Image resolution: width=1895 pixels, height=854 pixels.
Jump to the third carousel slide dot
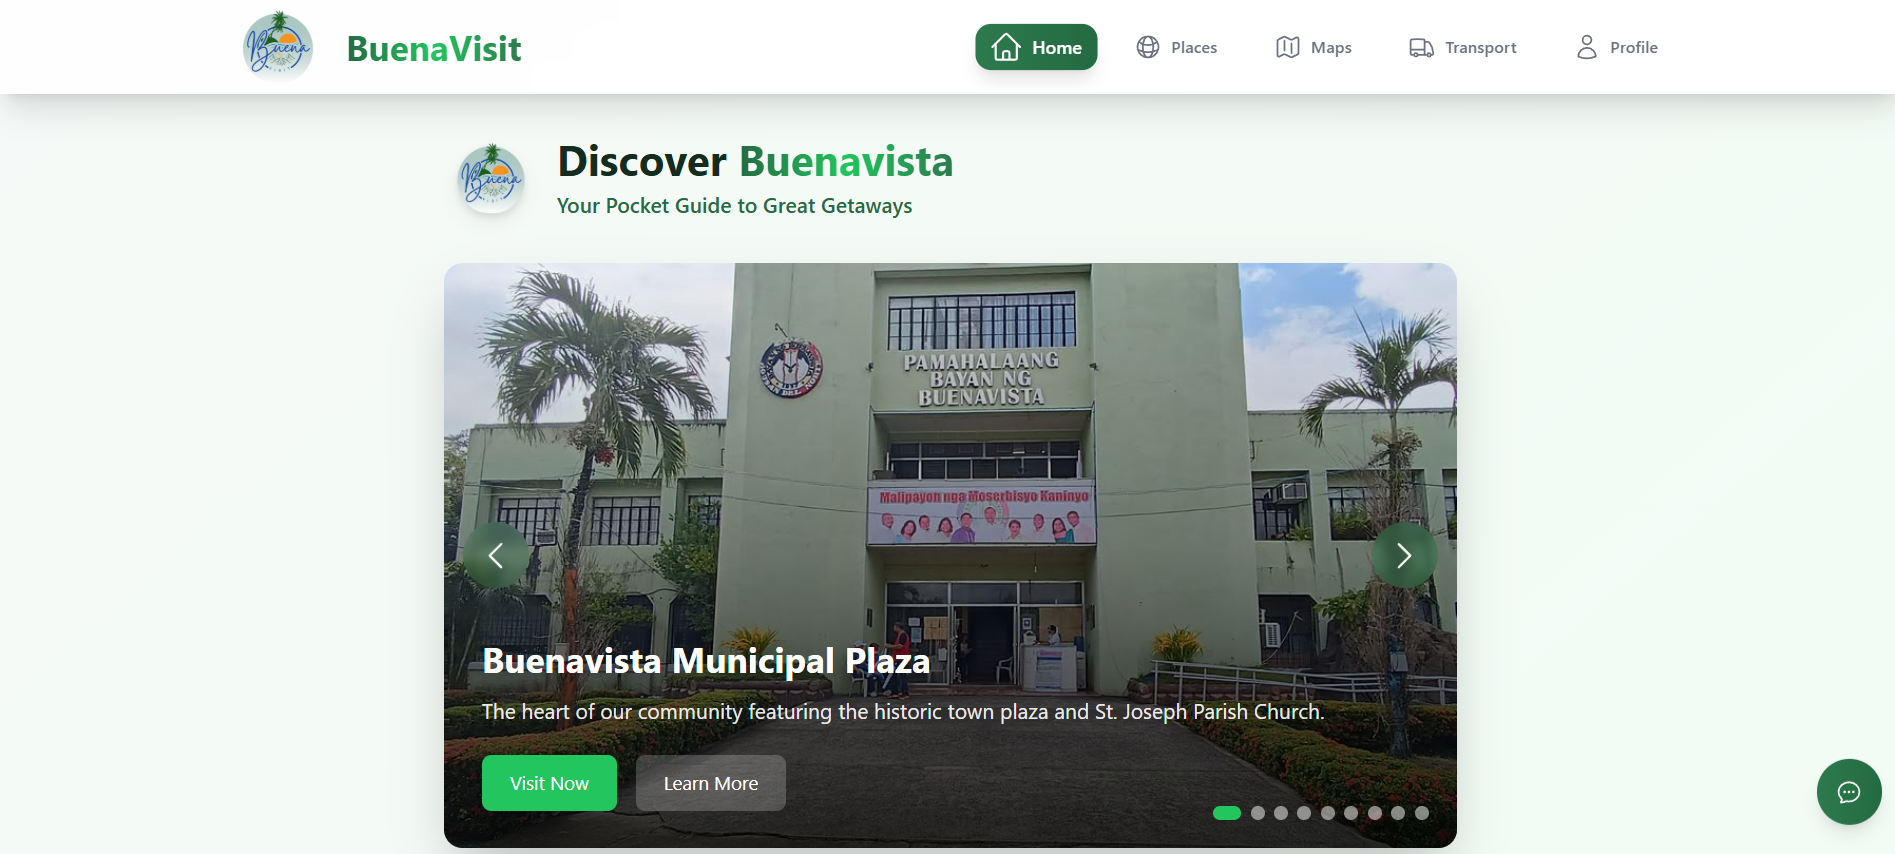pyautogui.click(x=1281, y=813)
